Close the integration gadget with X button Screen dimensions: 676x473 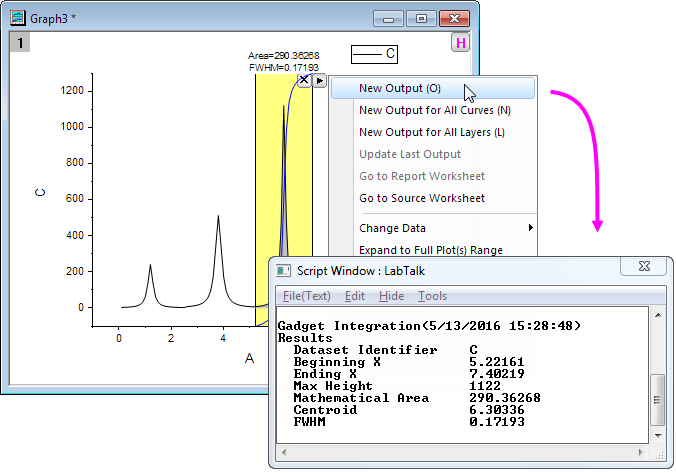(x=304, y=80)
